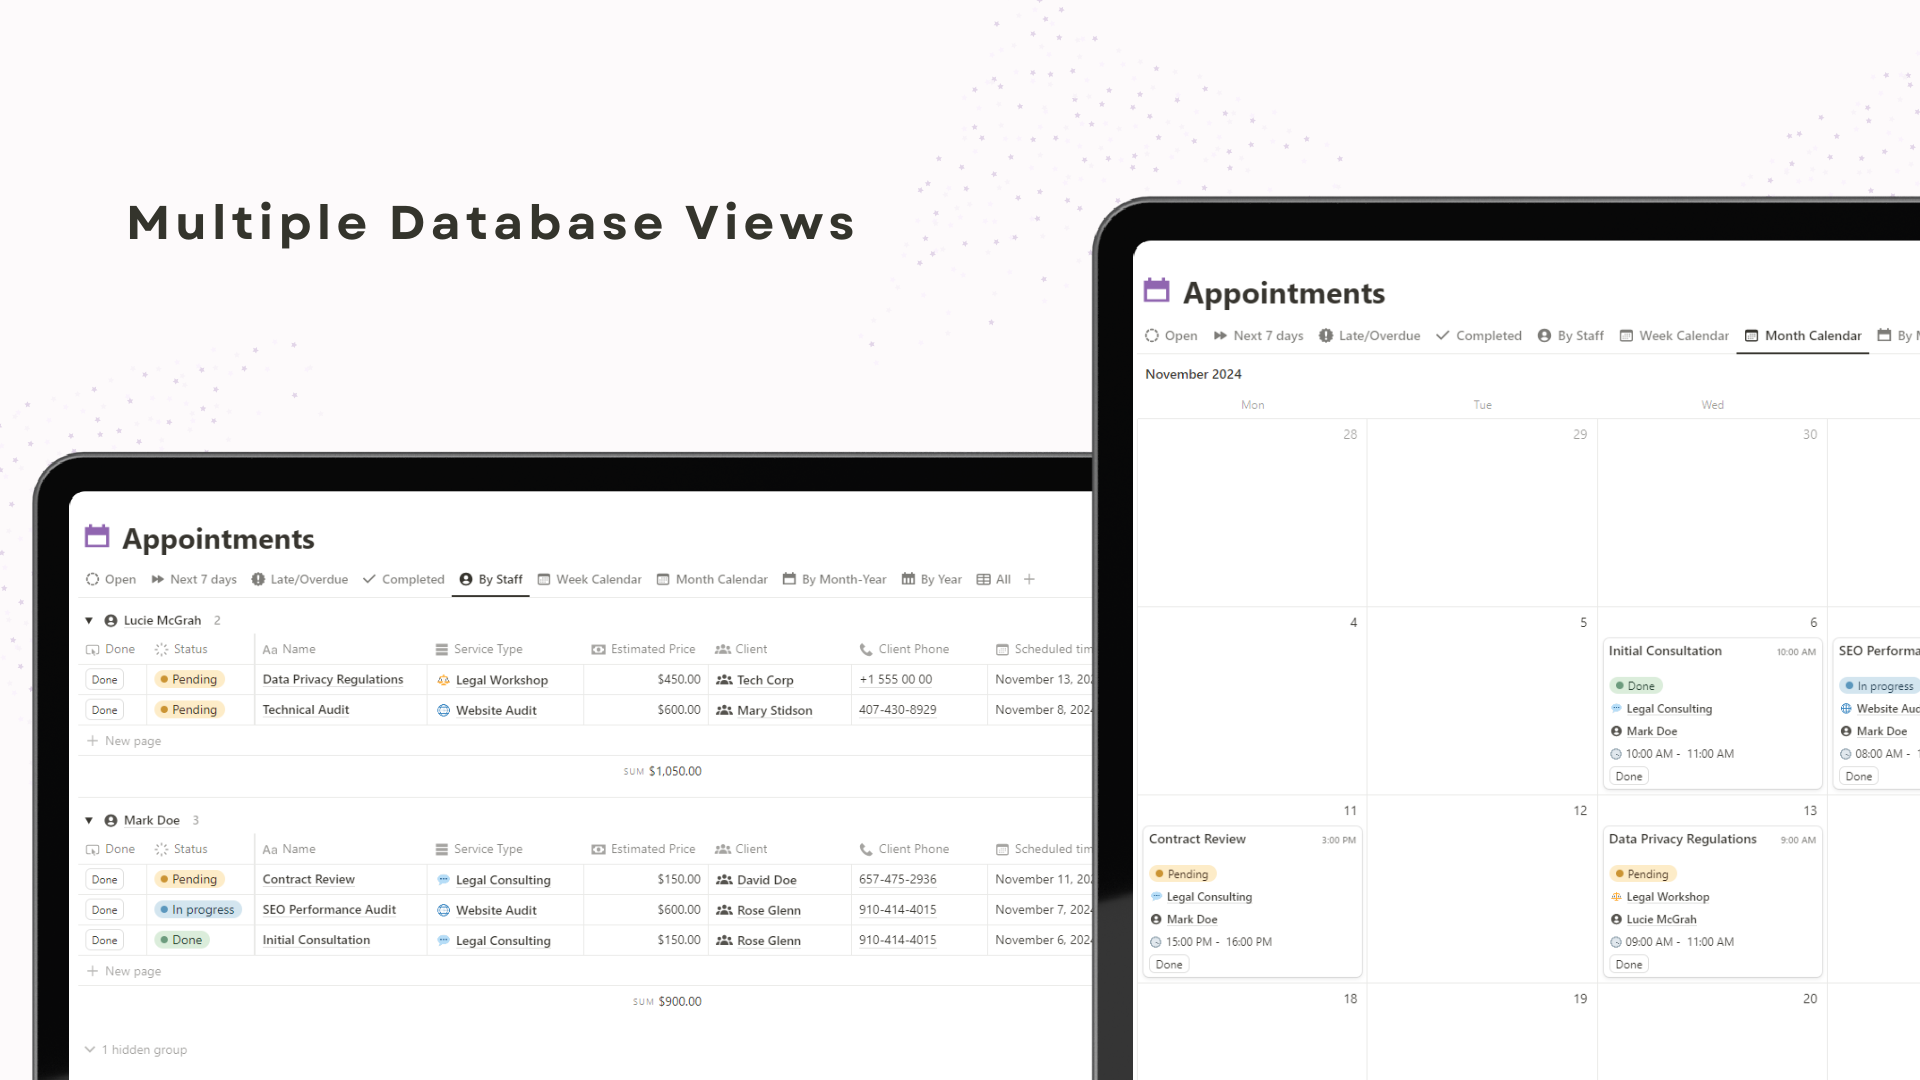Select the By Month-Year tab in the left window
The width and height of the screenshot is (1920, 1080).
835,579
